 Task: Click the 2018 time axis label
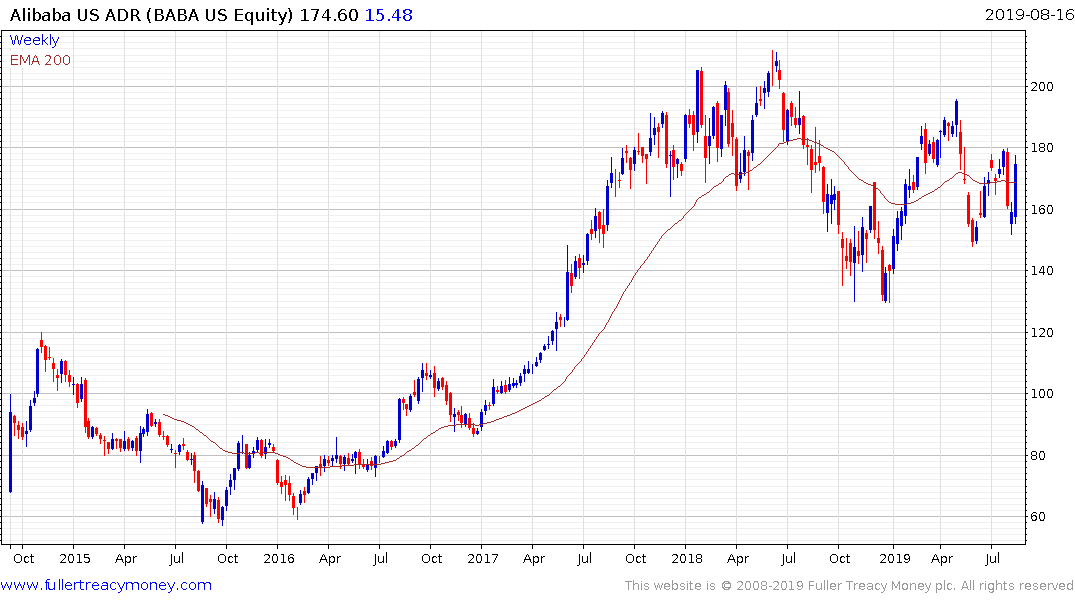687,558
